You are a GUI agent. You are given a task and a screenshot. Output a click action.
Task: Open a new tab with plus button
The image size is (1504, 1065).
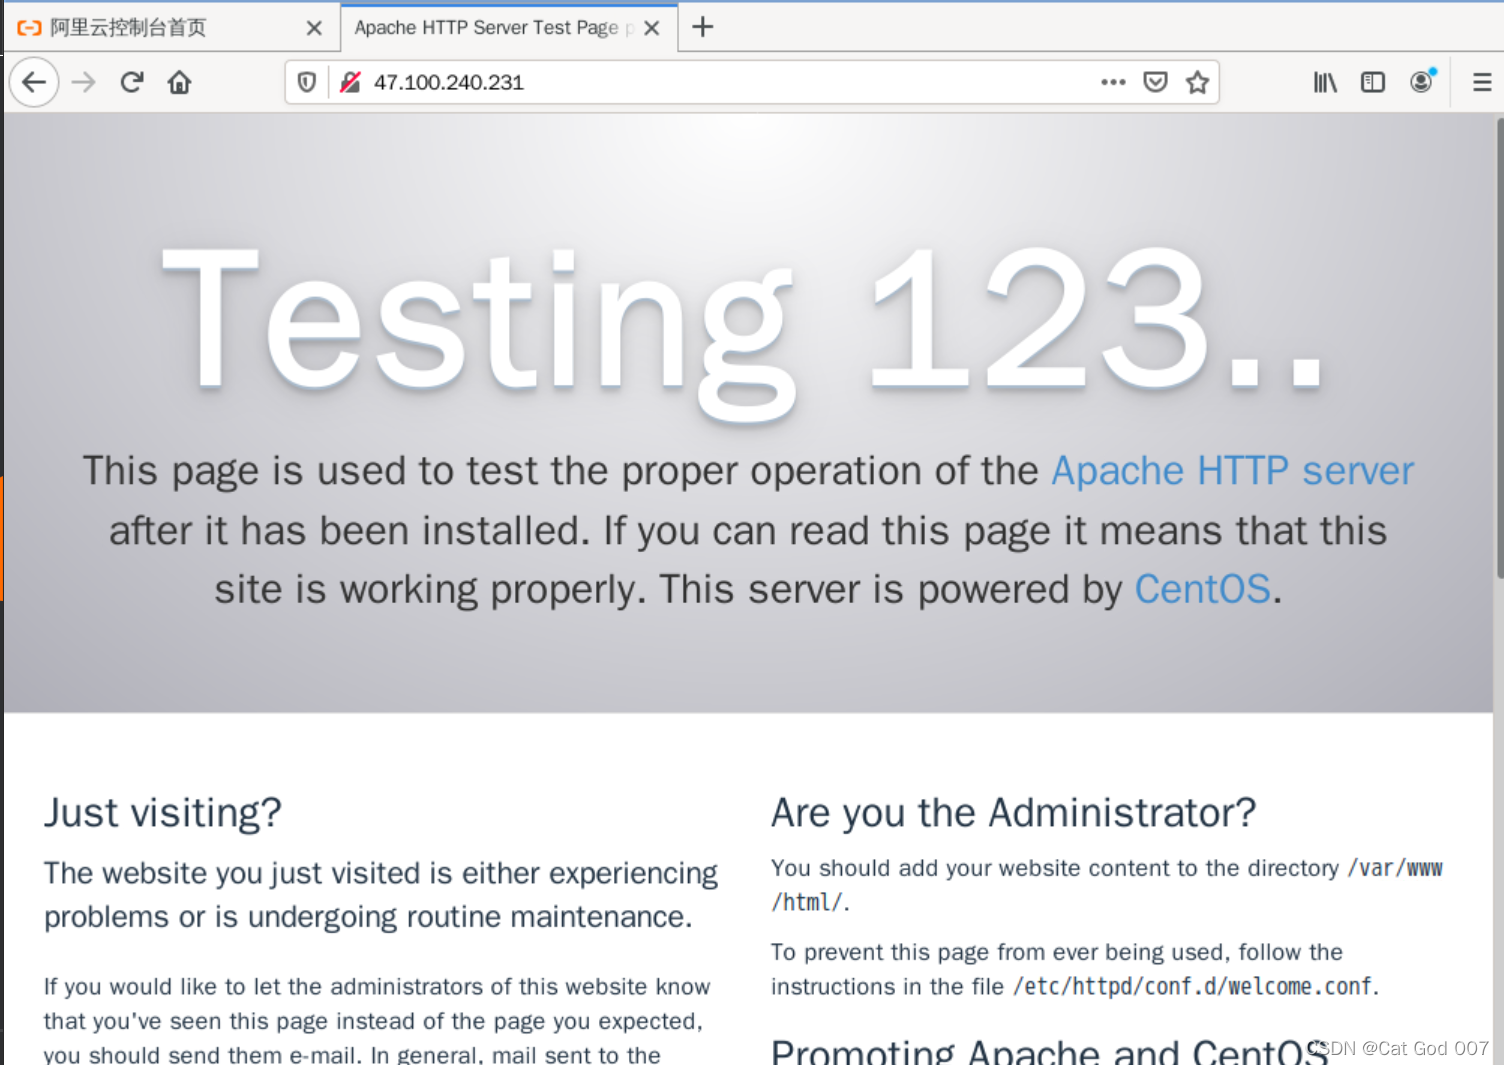703,27
